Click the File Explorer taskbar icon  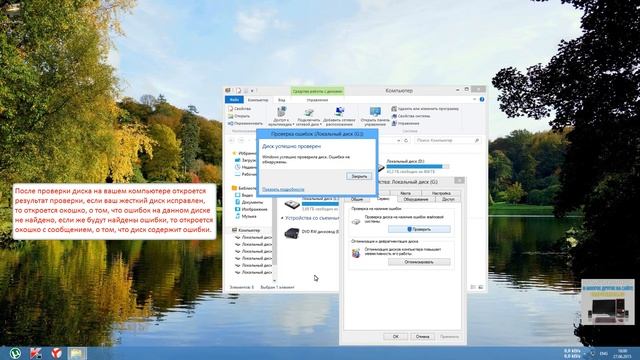77,353
